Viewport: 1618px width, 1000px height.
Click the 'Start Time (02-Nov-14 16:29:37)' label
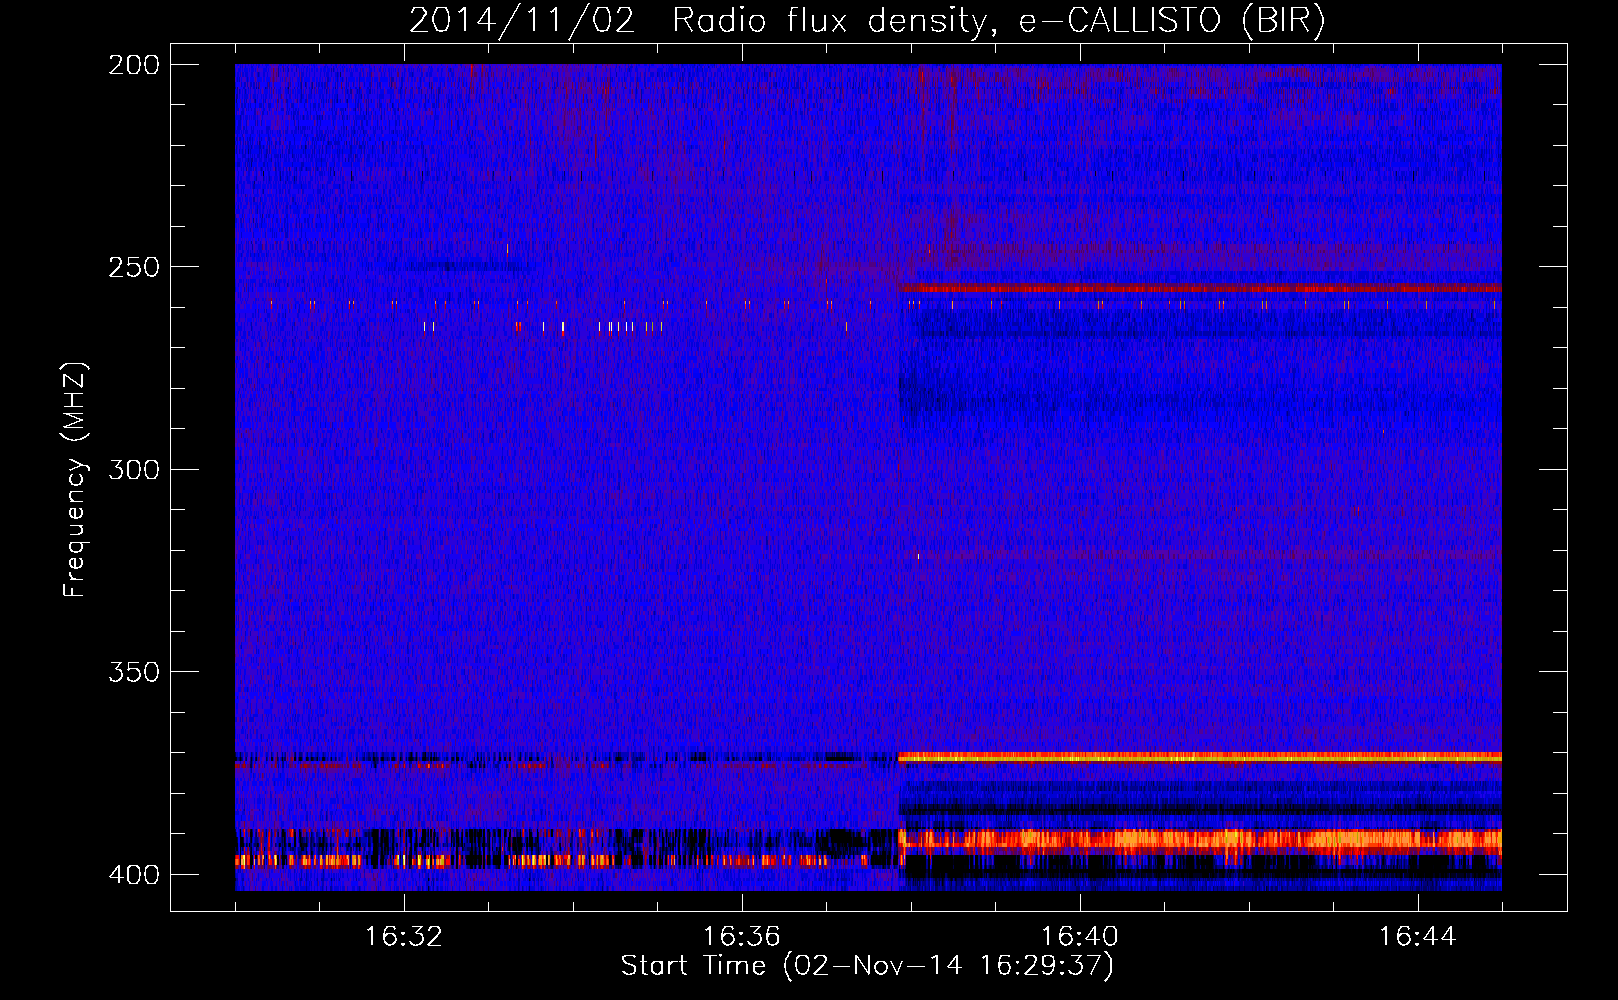(x=867, y=966)
